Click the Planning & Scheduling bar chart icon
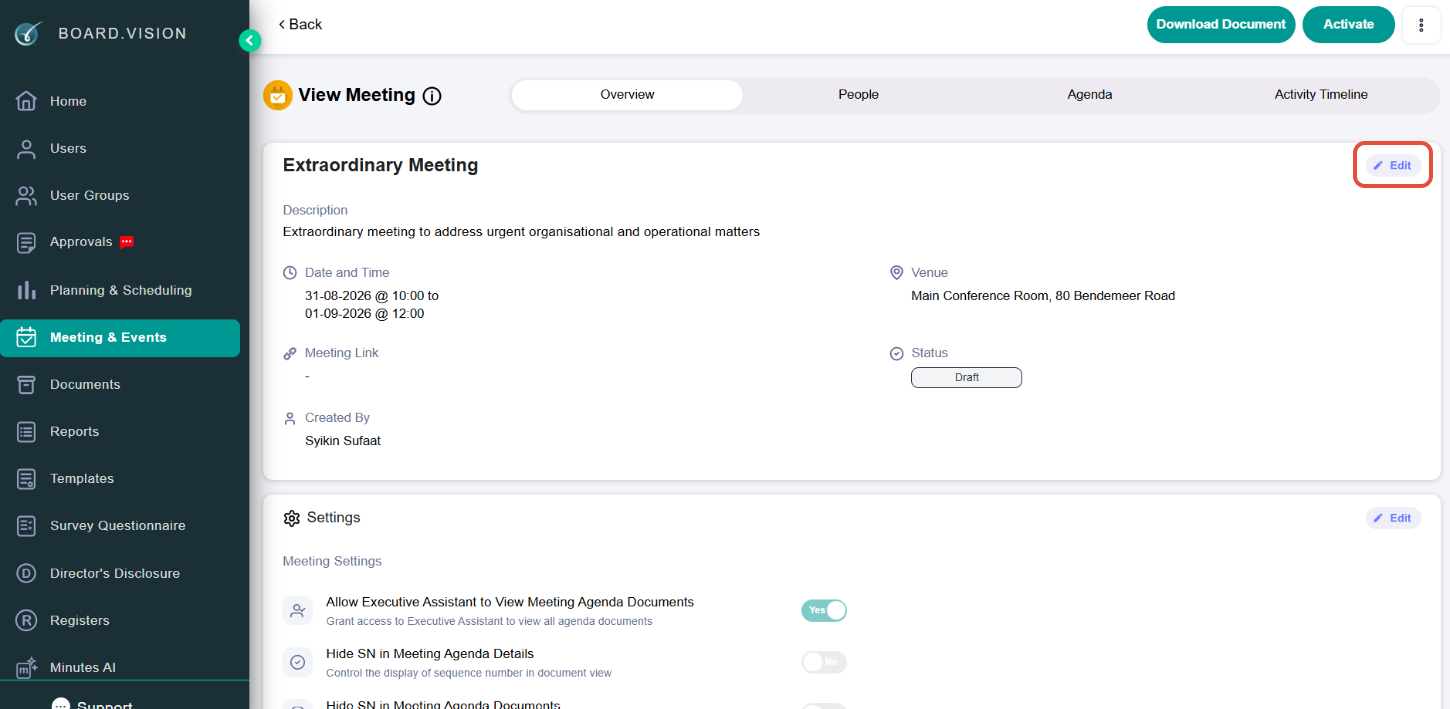Viewport: 1450px width, 709px height. 27,290
